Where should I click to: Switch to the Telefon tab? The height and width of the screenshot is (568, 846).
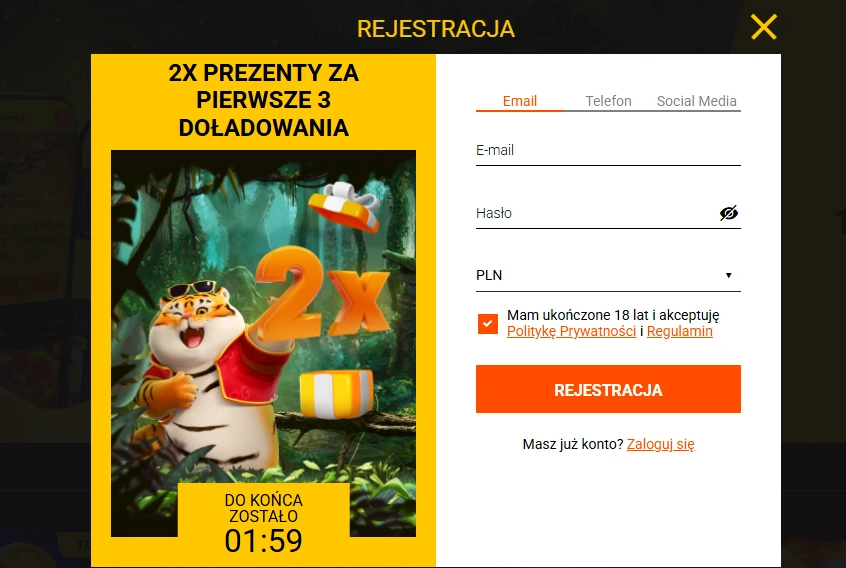coord(608,101)
